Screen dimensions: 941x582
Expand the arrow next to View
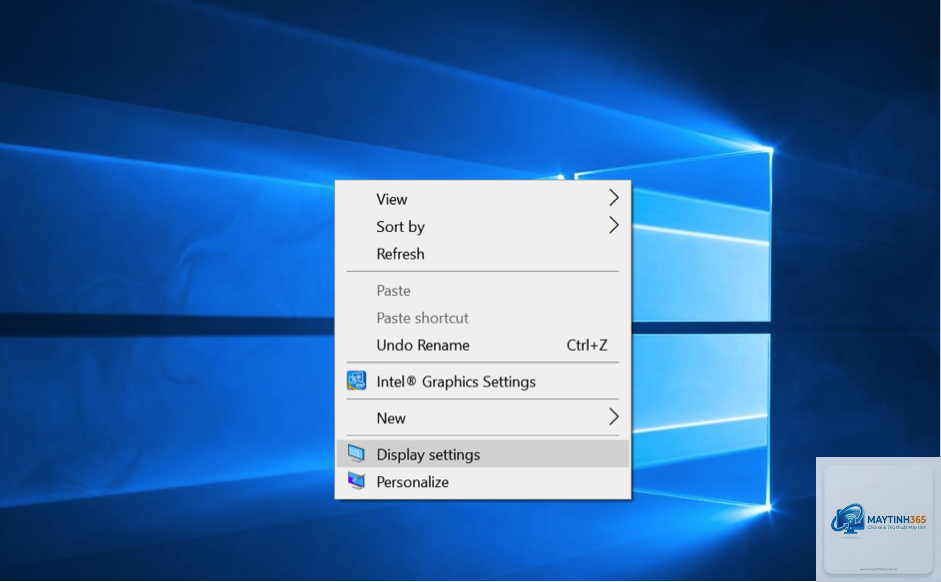tap(613, 197)
